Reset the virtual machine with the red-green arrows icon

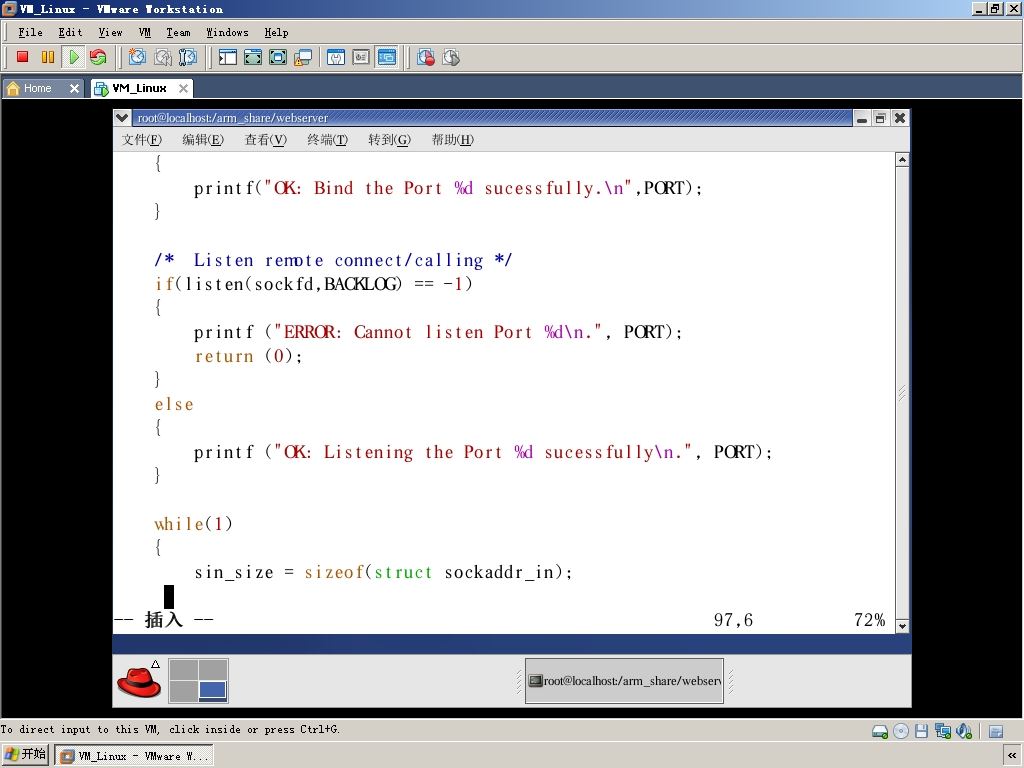click(98, 57)
